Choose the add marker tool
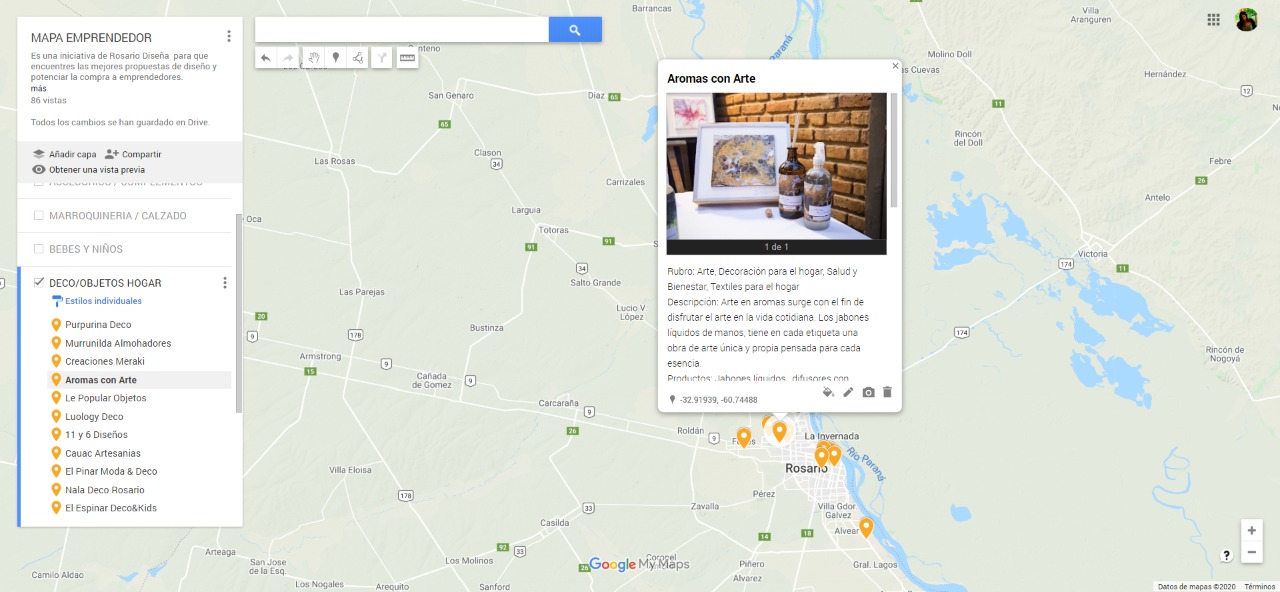Screen dimensions: 1280x592 click(336, 58)
